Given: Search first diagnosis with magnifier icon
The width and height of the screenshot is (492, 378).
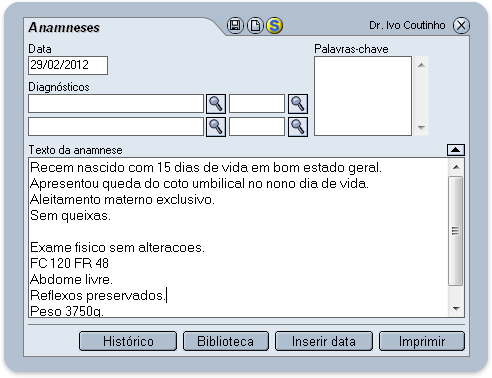Looking at the screenshot, I should (x=216, y=104).
